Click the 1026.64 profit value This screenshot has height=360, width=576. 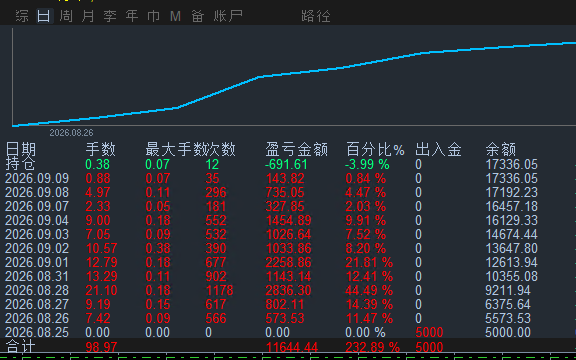(x=288, y=234)
